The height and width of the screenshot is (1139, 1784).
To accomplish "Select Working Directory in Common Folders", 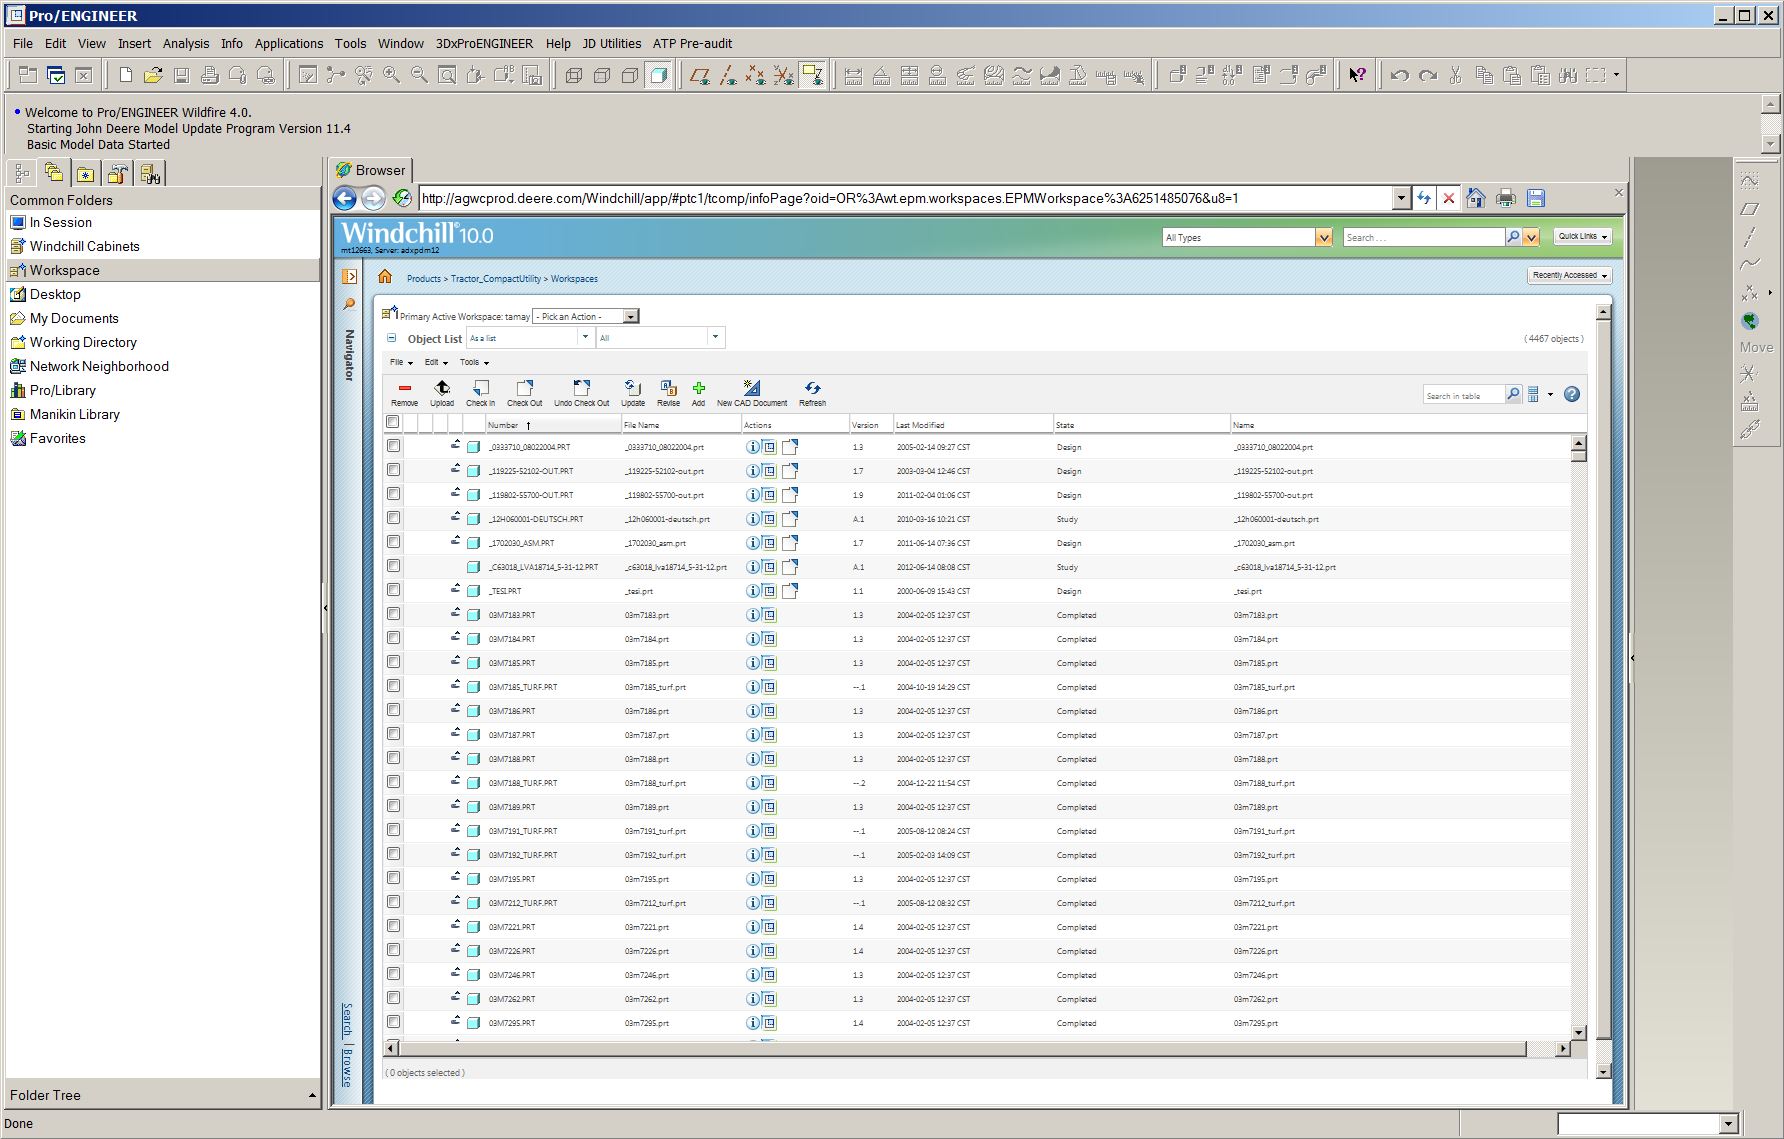I will [x=83, y=342].
